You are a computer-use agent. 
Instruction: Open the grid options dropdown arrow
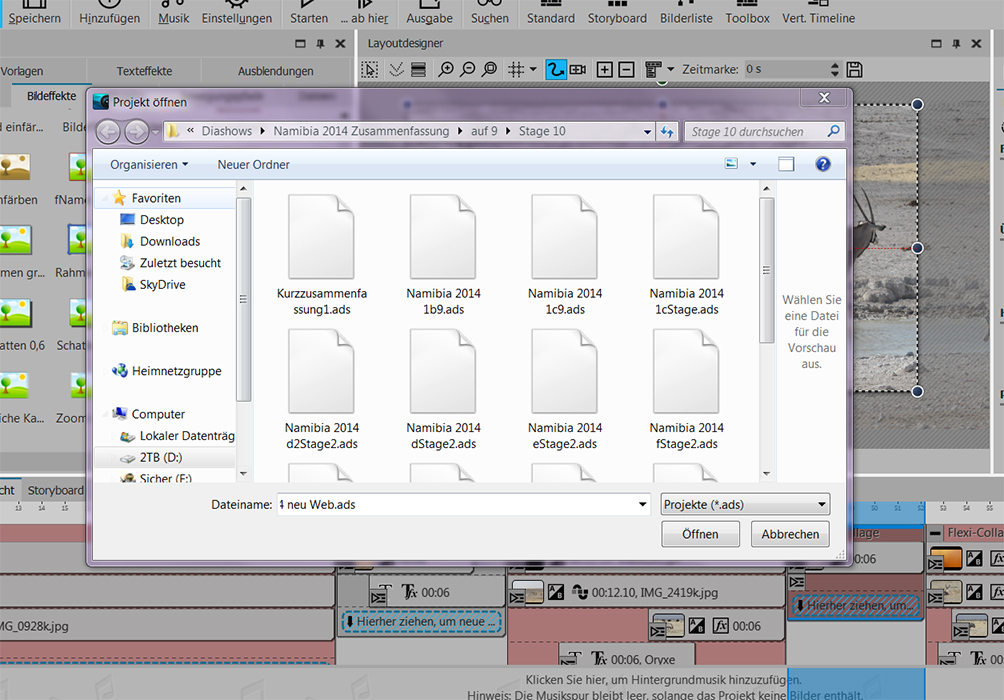pos(533,69)
